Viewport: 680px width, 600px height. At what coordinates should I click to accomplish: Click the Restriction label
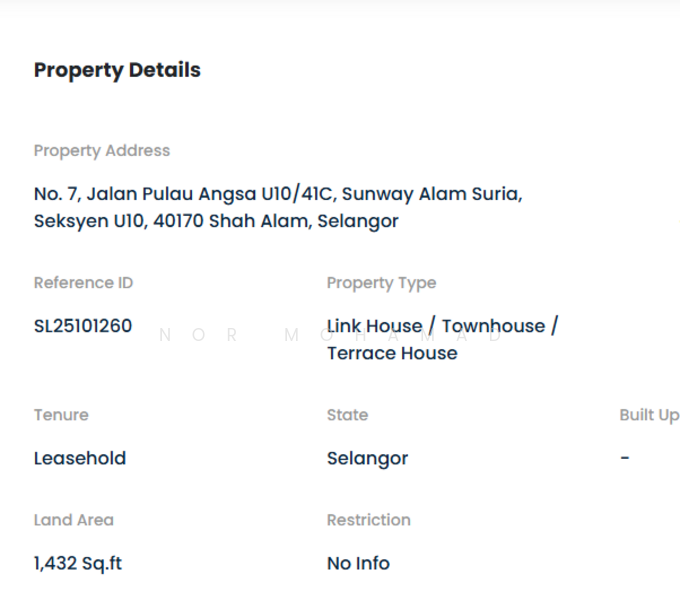[x=368, y=520]
